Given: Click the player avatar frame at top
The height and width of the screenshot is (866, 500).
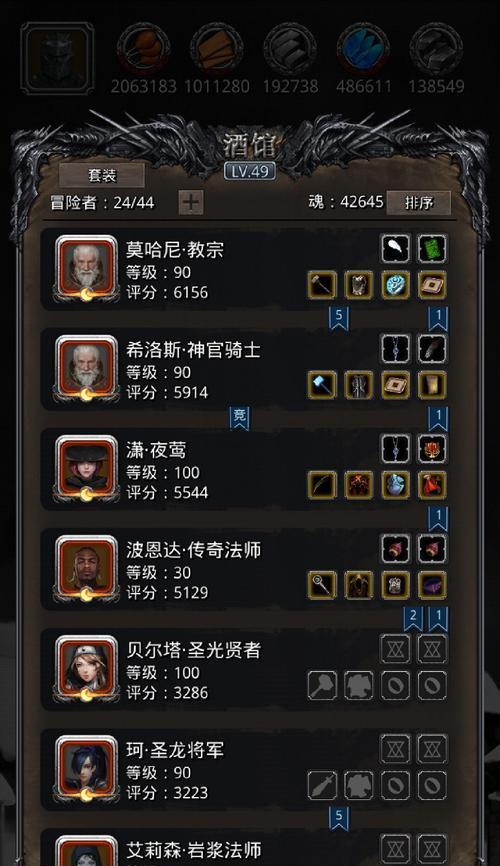Looking at the screenshot, I should [57, 59].
